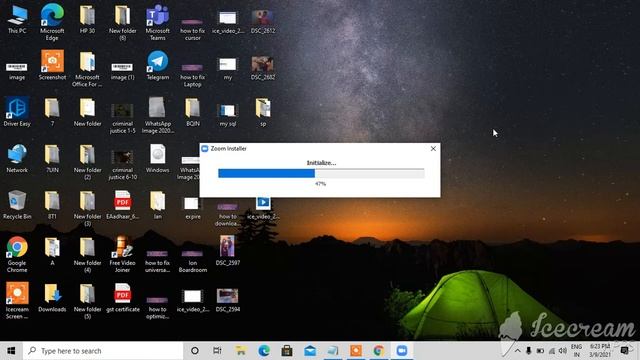640x360 pixels.
Task: Select criminal justice 1-5 video file
Action: coord(122,118)
